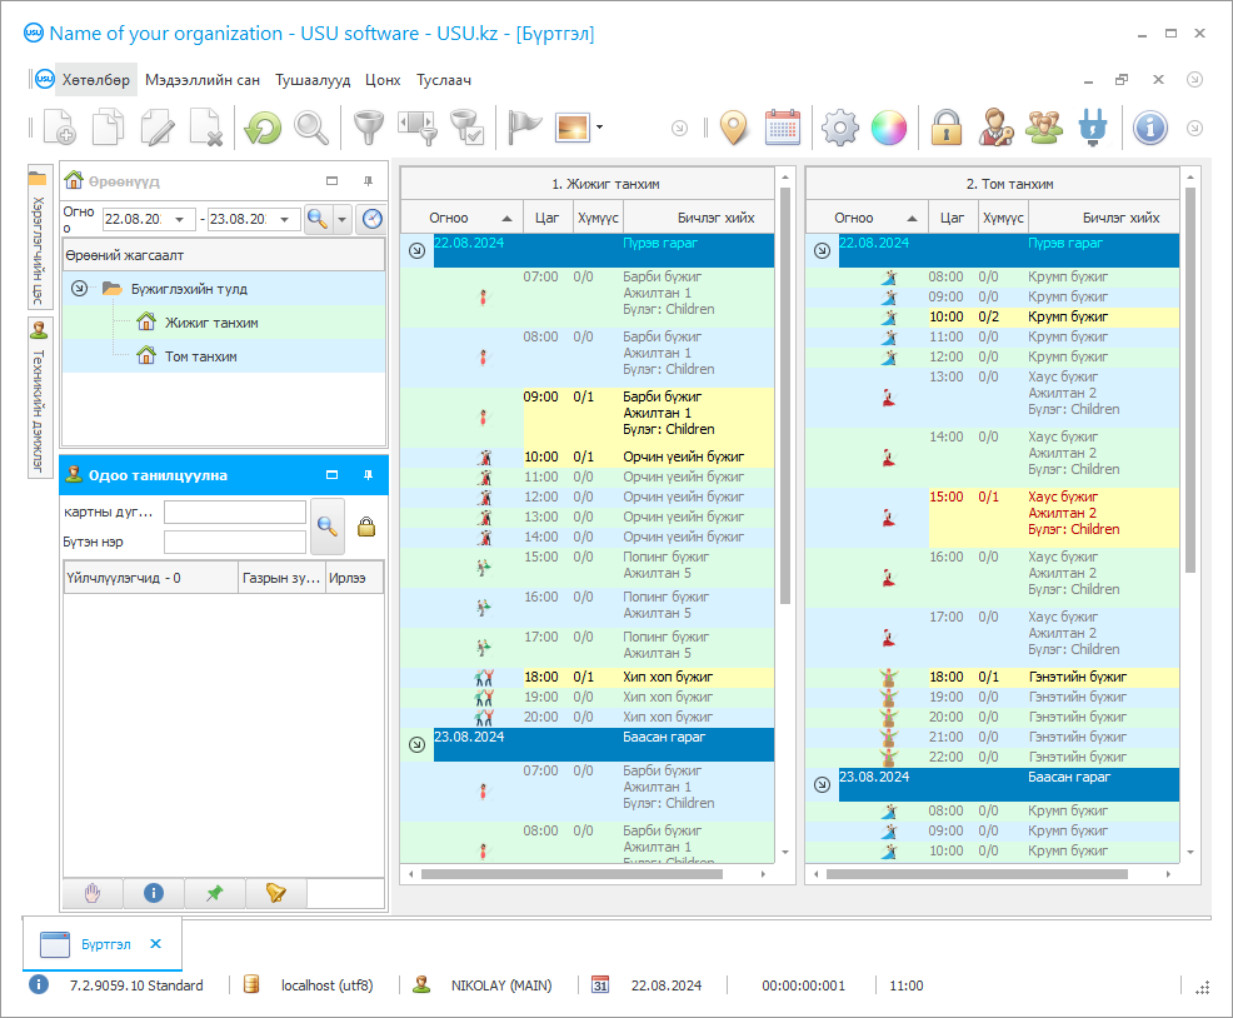The width and height of the screenshot is (1233, 1018).
Task: Click the Цаг column header in Том танхим
Action: (x=953, y=218)
